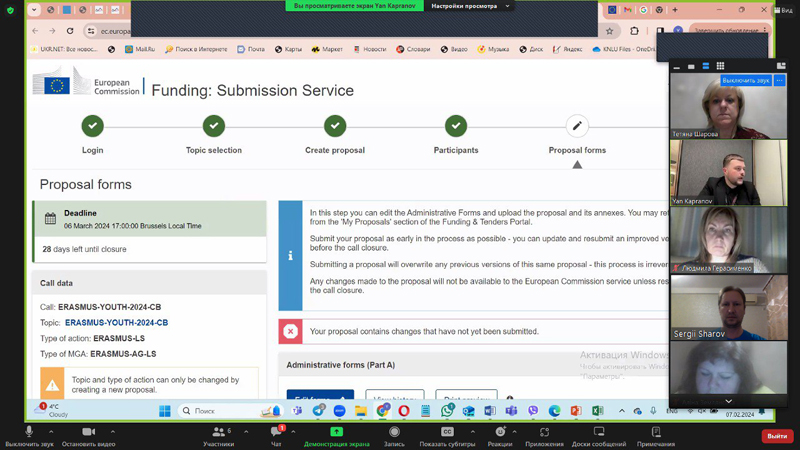Click the Create proposal step checkmark

335,126
